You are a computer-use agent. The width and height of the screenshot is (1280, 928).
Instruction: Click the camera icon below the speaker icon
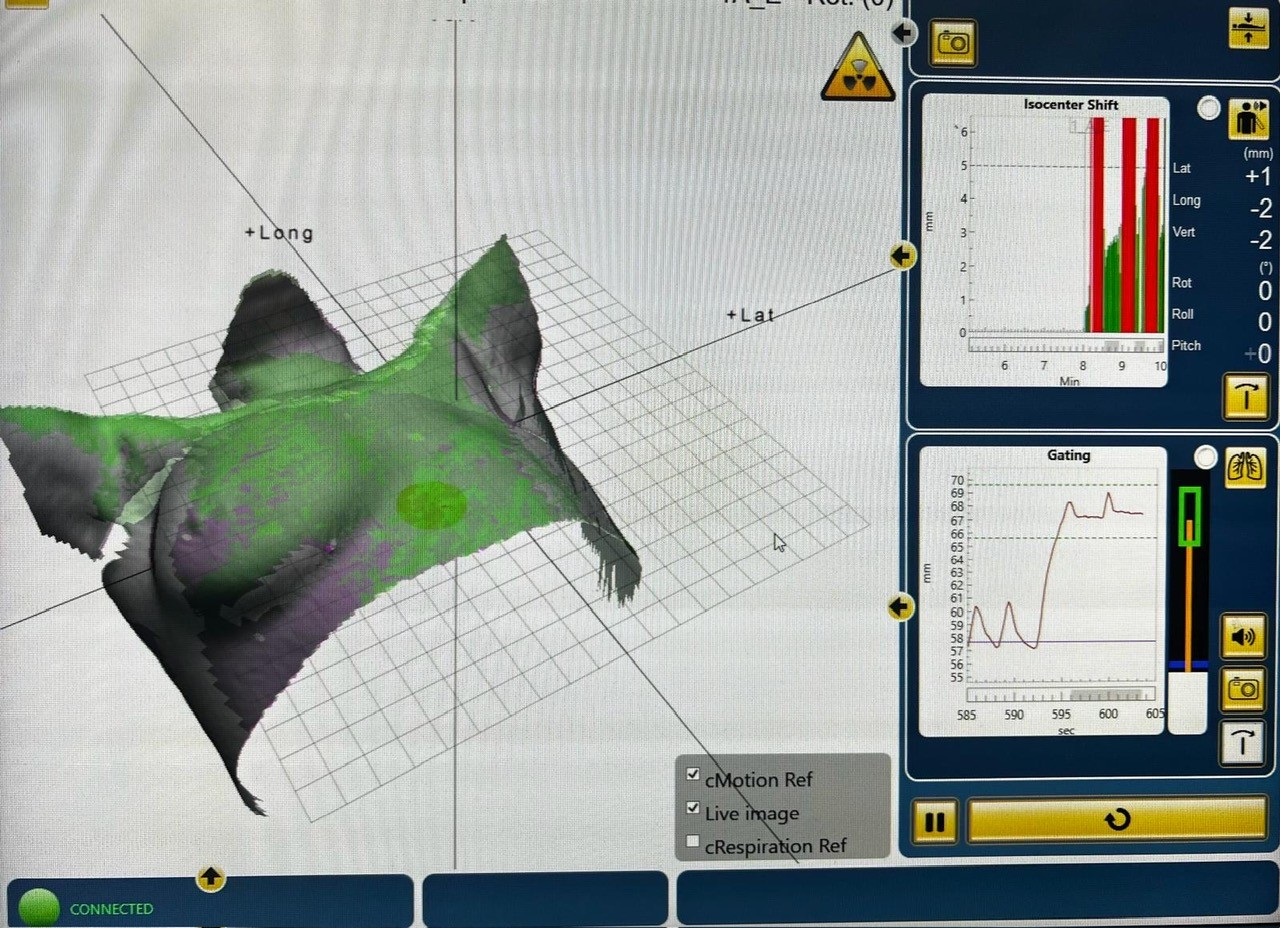point(1243,689)
